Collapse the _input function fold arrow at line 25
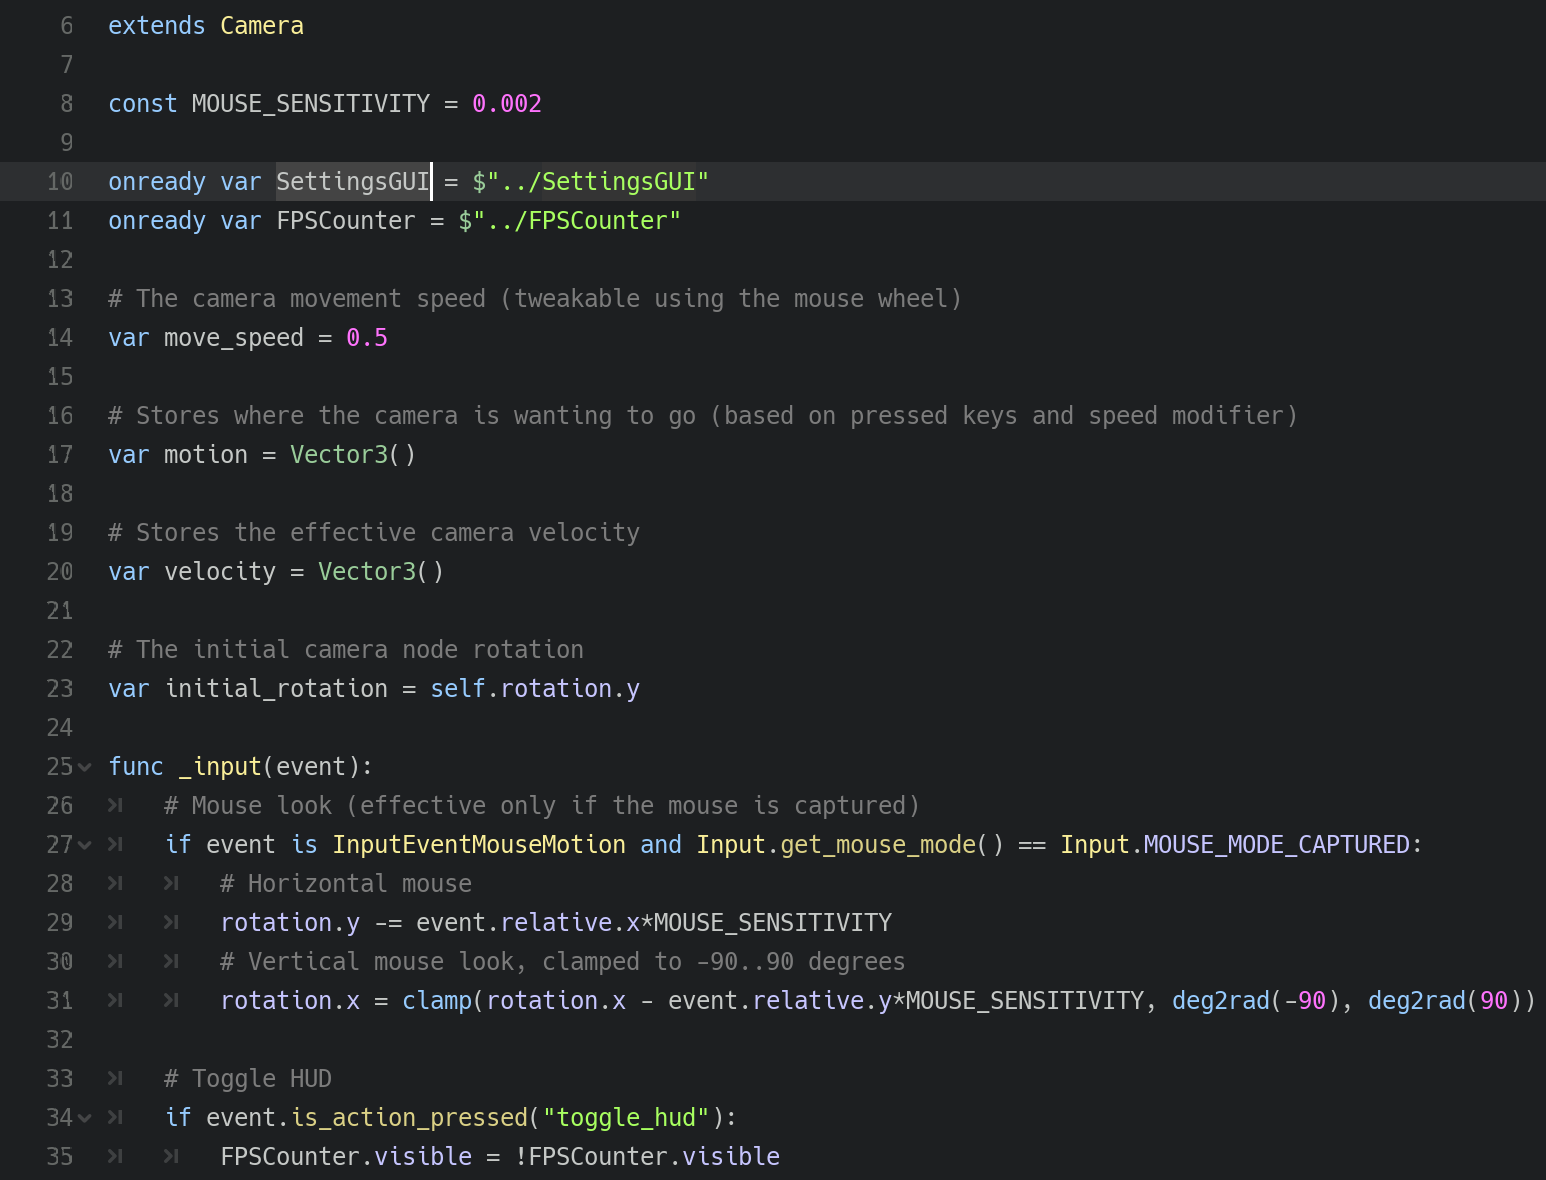 click(85, 767)
